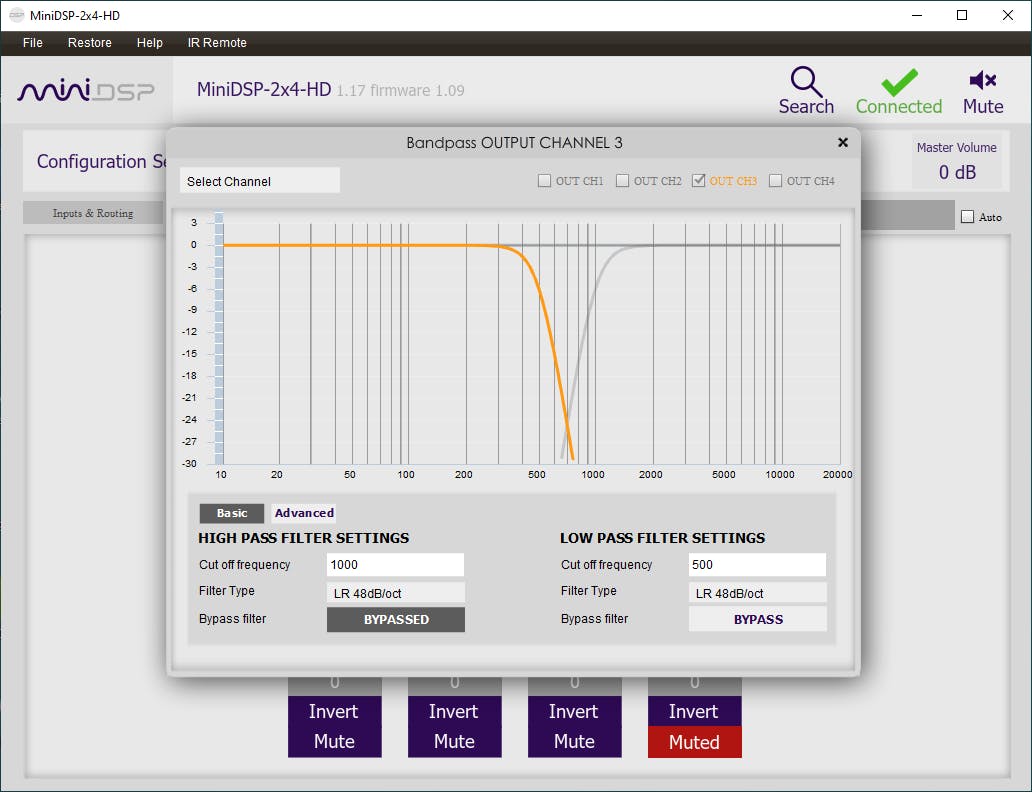Click the green Connected checkmark icon
Image resolution: width=1032 pixels, height=792 pixels.
point(898,81)
